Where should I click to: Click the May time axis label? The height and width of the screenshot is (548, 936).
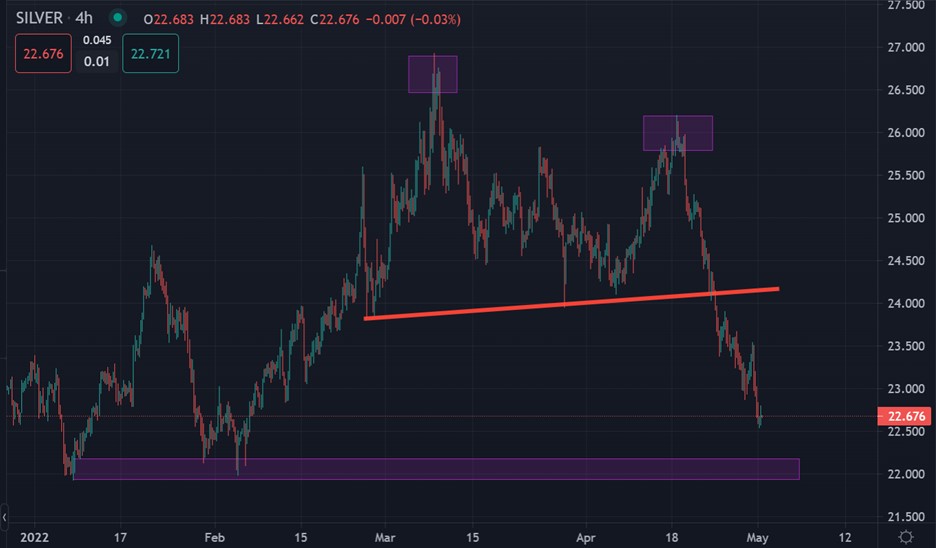click(757, 537)
